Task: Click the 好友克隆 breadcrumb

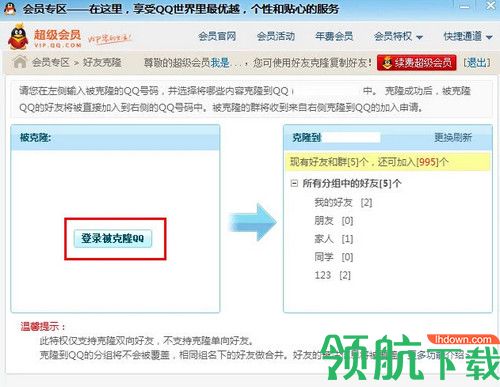Action: coord(102,62)
